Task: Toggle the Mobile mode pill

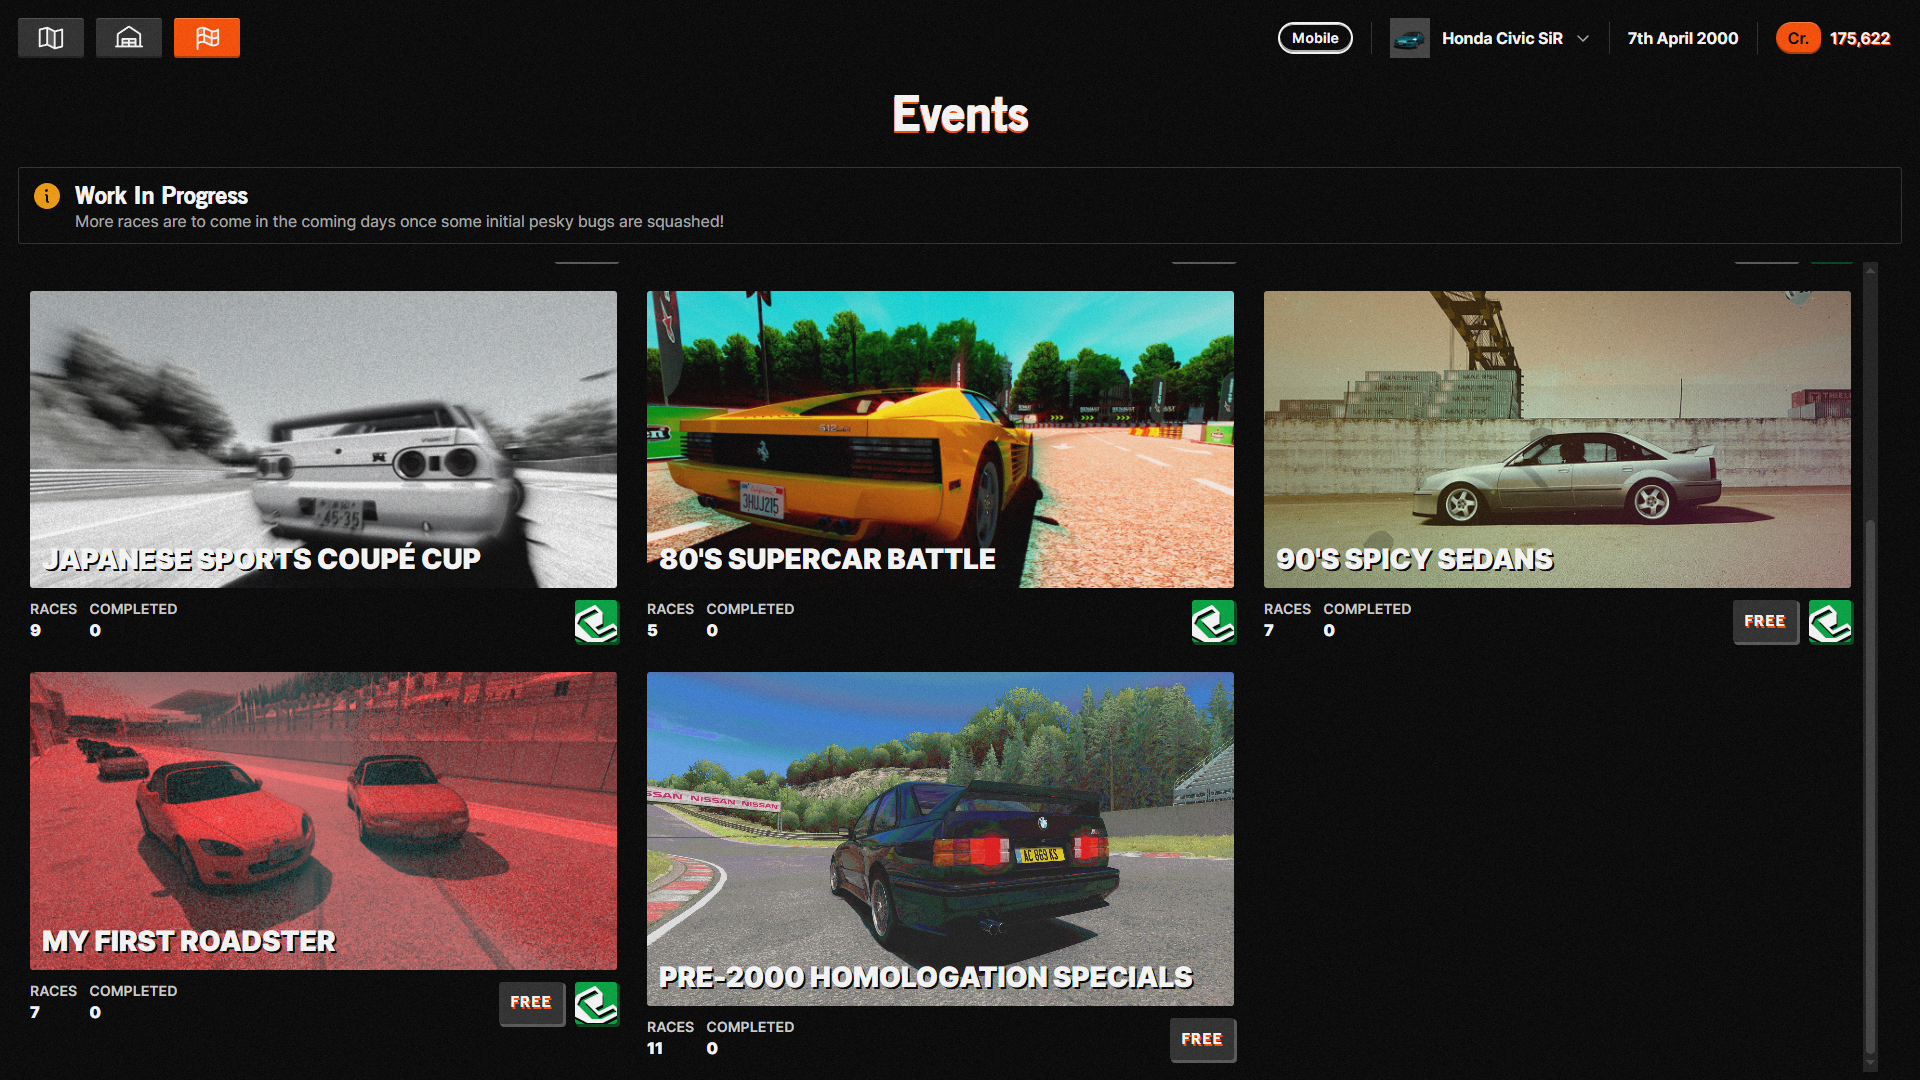Action: [1315, 38]
